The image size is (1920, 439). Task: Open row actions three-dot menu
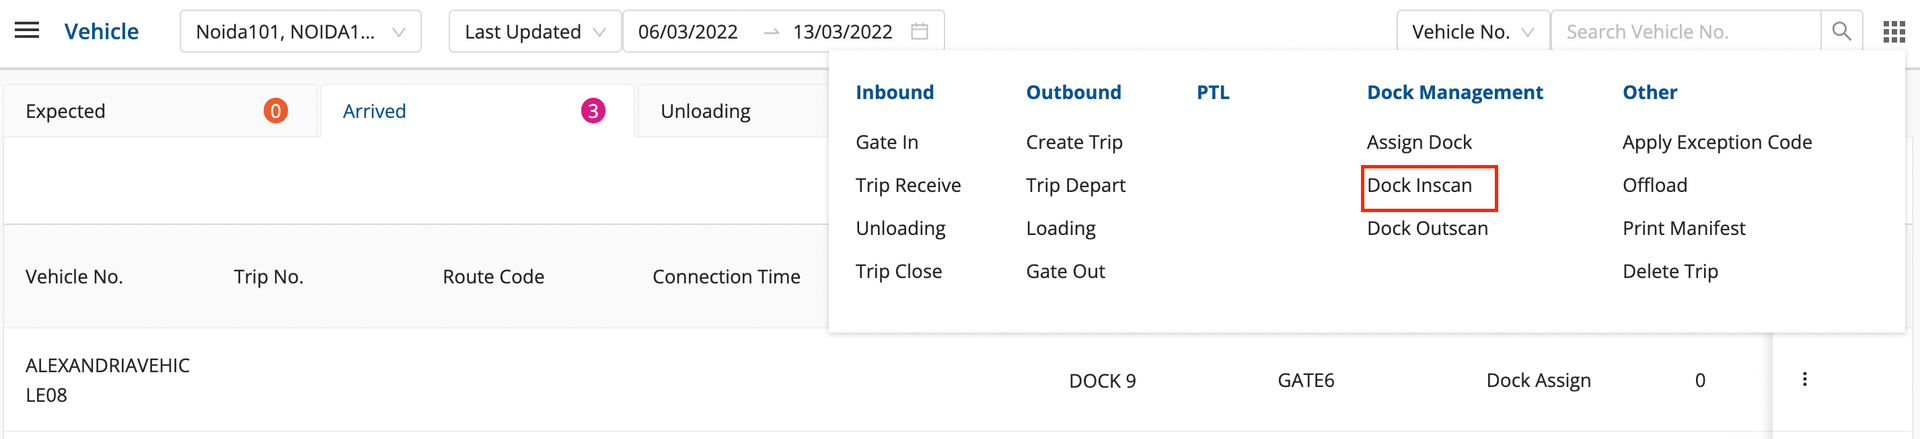tap(1805, 380)
